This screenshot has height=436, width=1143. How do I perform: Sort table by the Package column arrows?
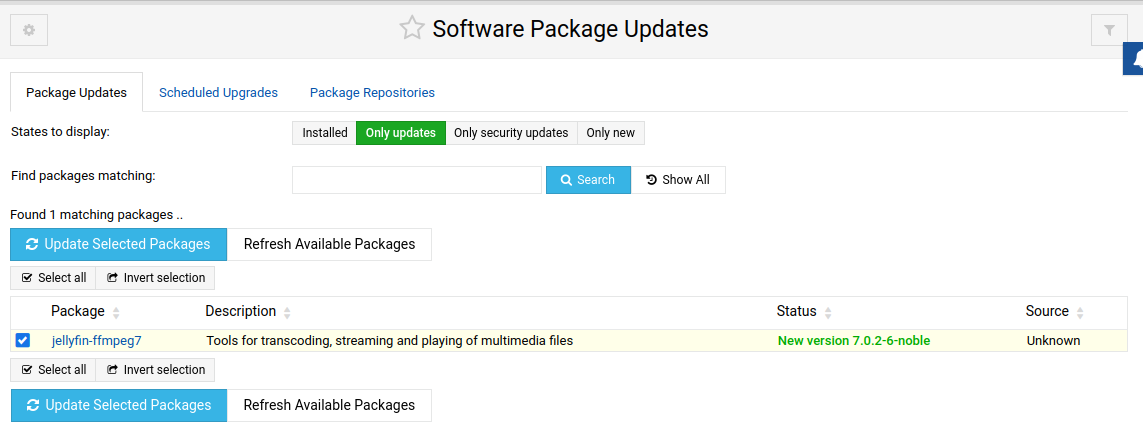tap(116, 312)
